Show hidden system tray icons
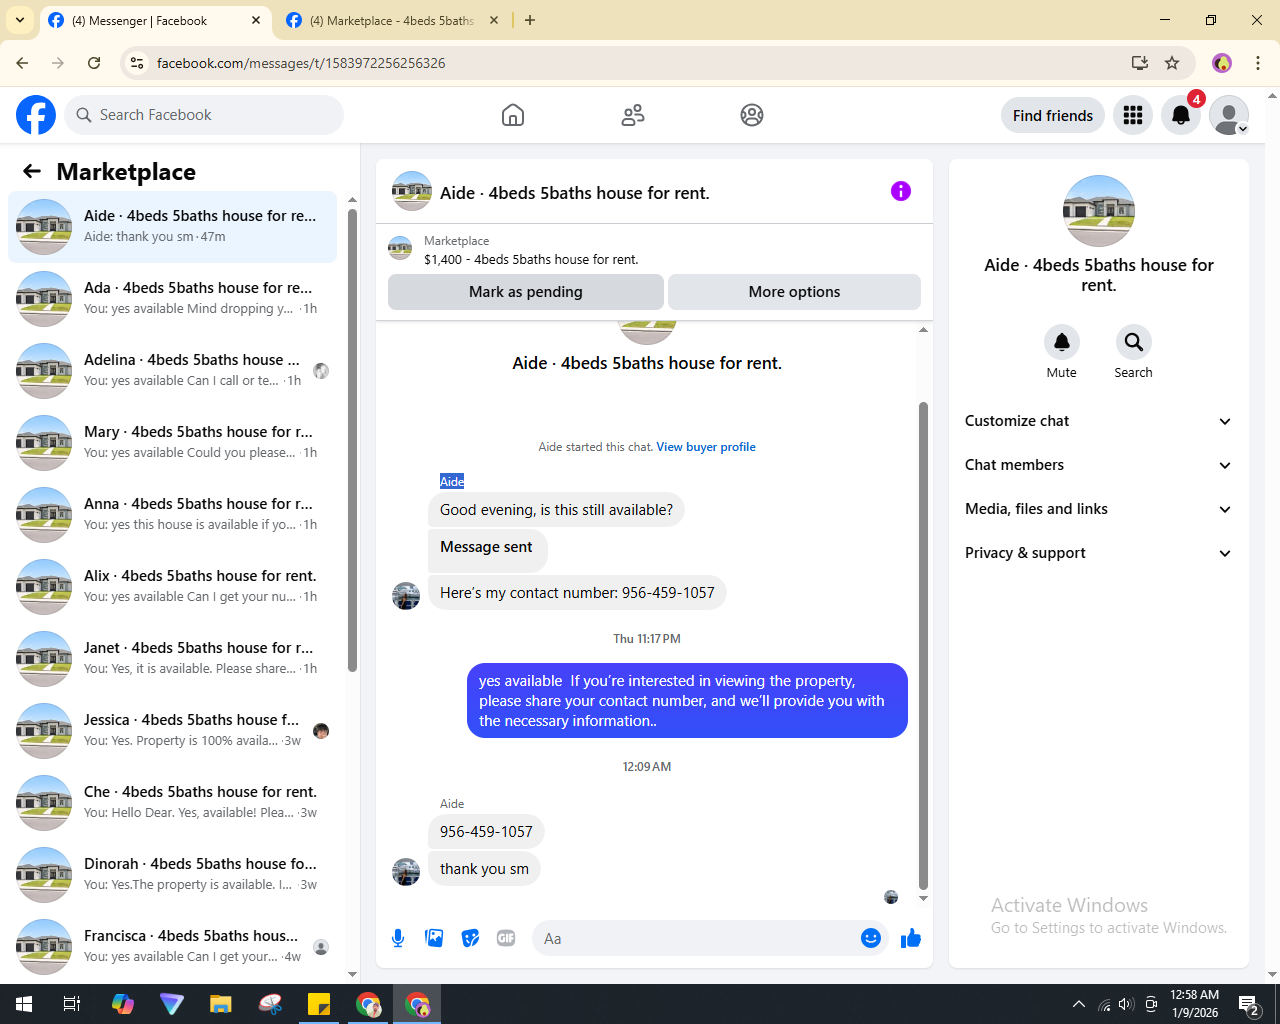 [1079, 1004]
